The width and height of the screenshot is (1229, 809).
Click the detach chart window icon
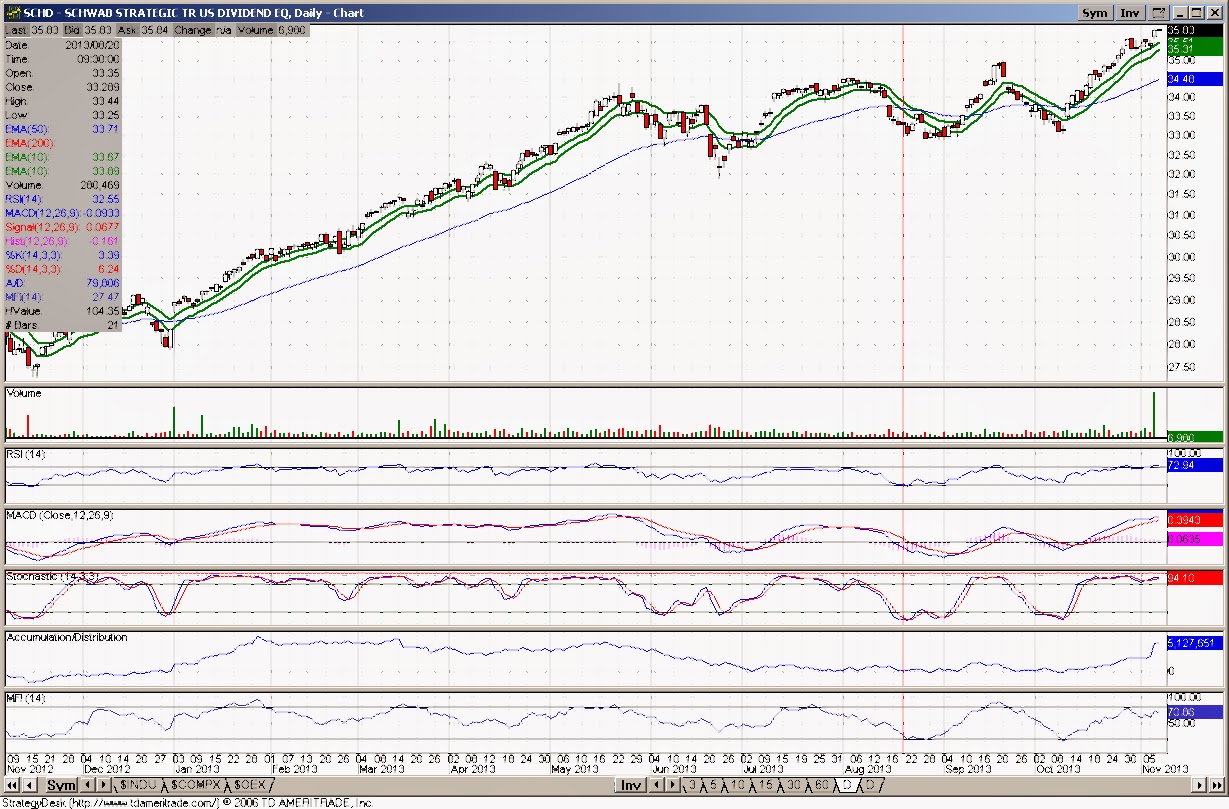pos(1158,13)
